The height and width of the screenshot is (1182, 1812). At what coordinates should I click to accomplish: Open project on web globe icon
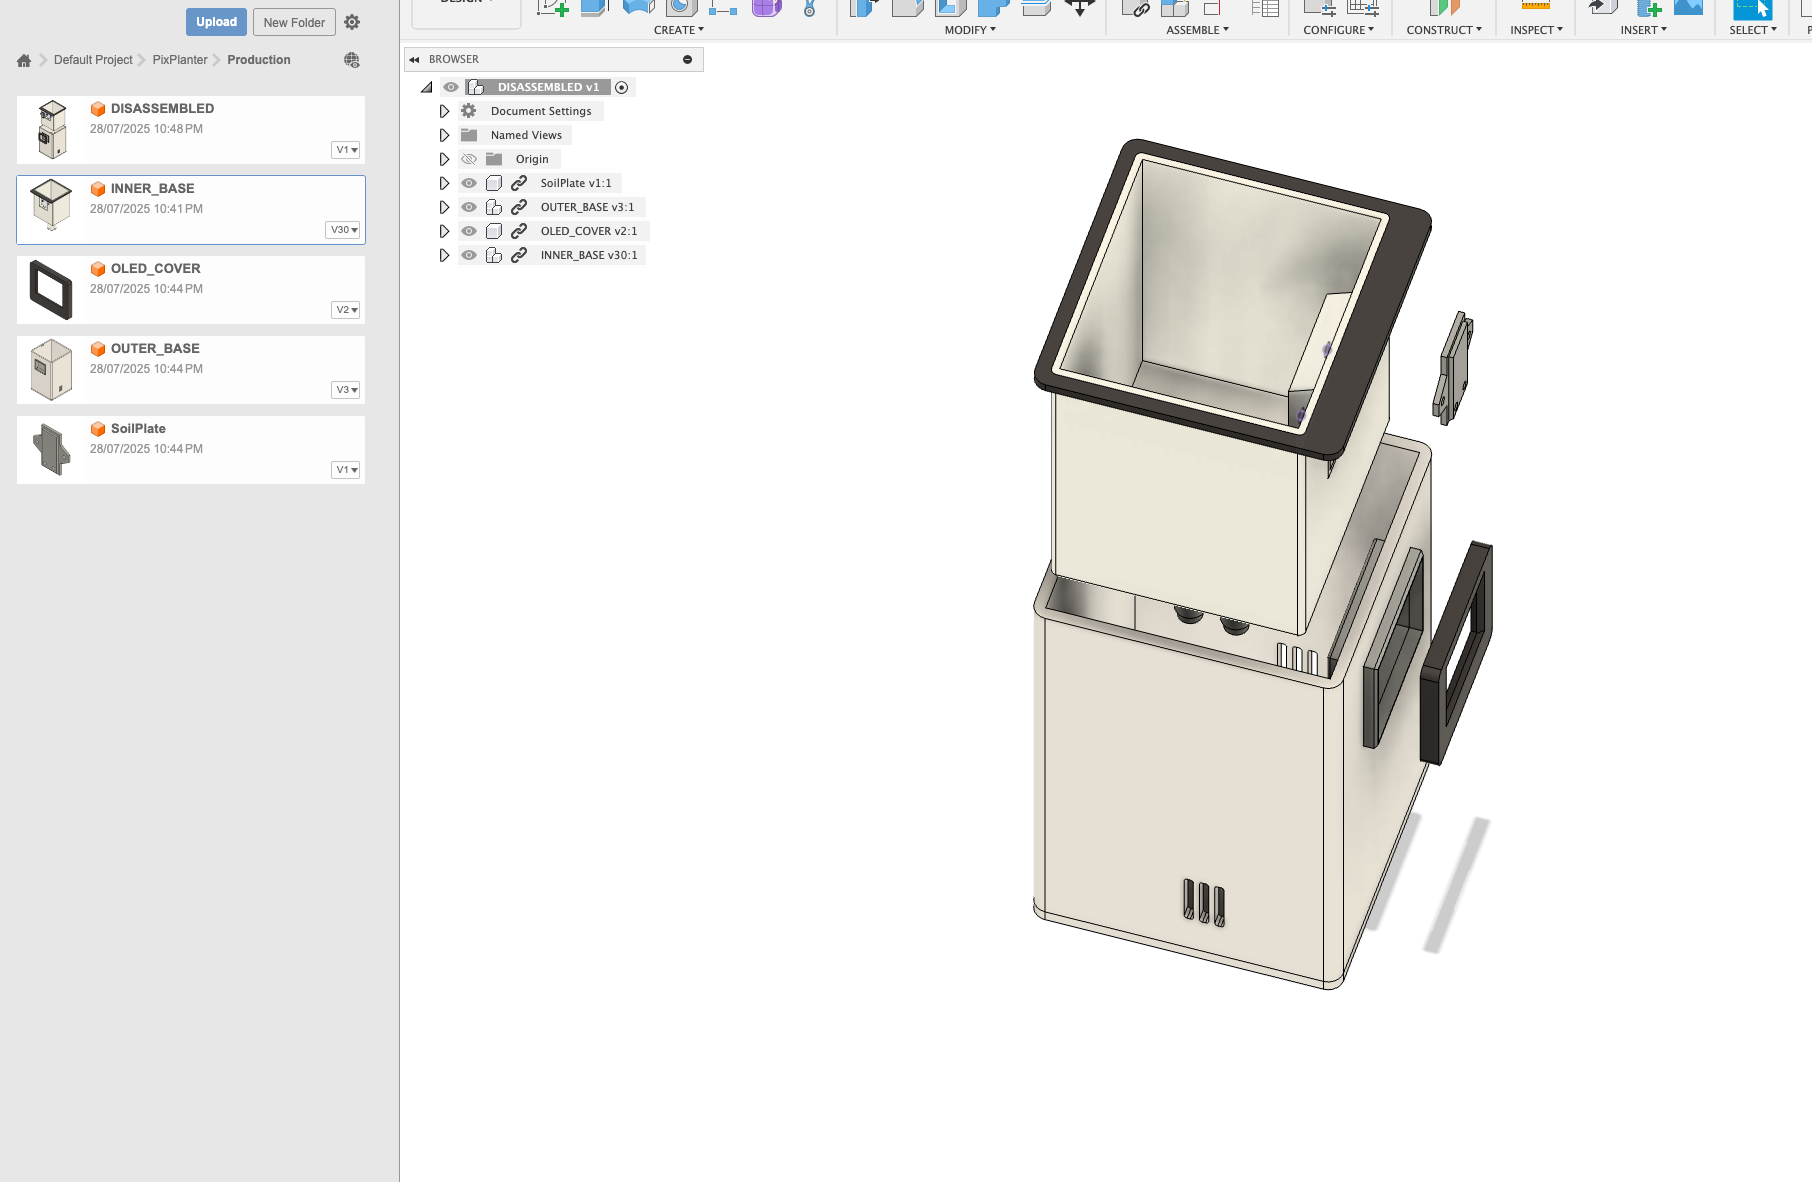(352, 60)
